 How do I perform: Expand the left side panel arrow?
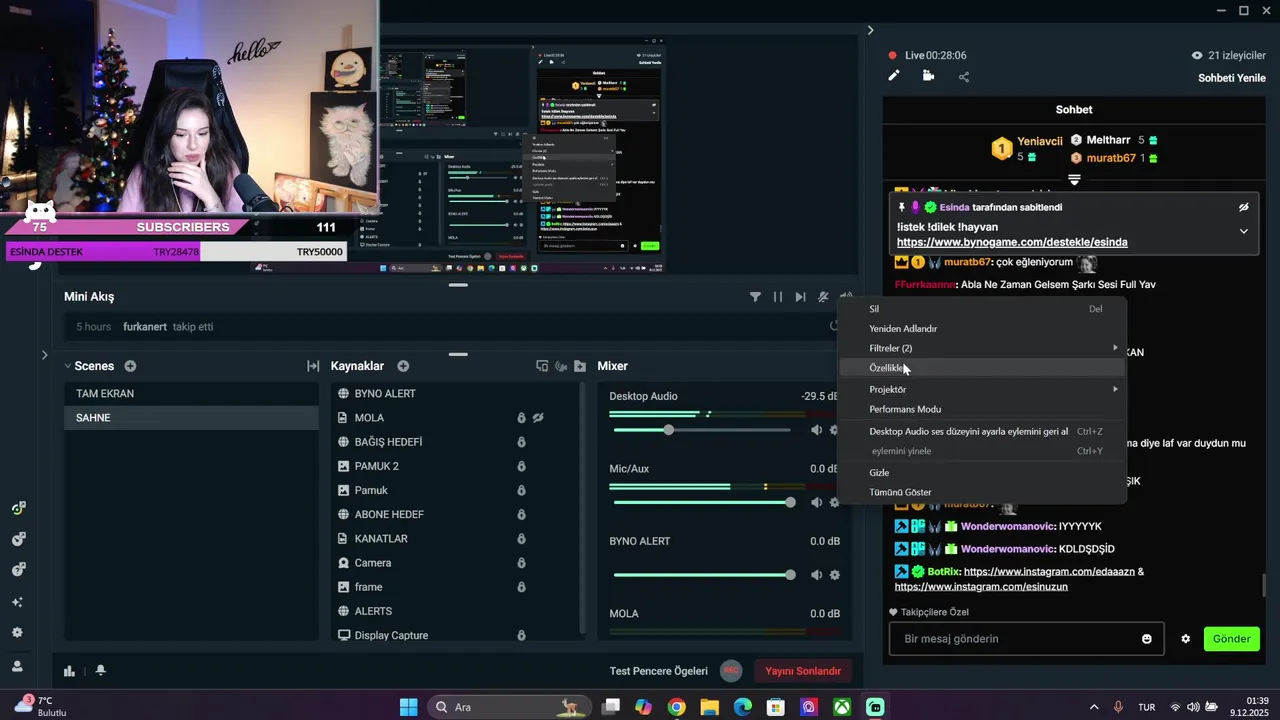[44, 355]
